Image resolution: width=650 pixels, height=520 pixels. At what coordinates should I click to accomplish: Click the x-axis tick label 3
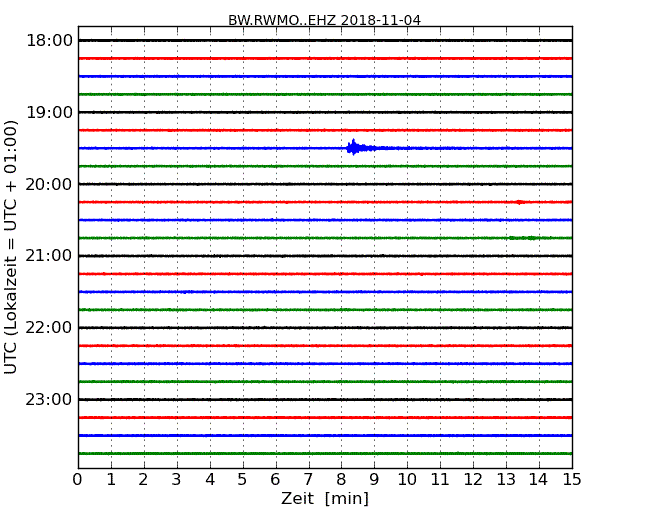pyautogui.click(x=177, y=480)
